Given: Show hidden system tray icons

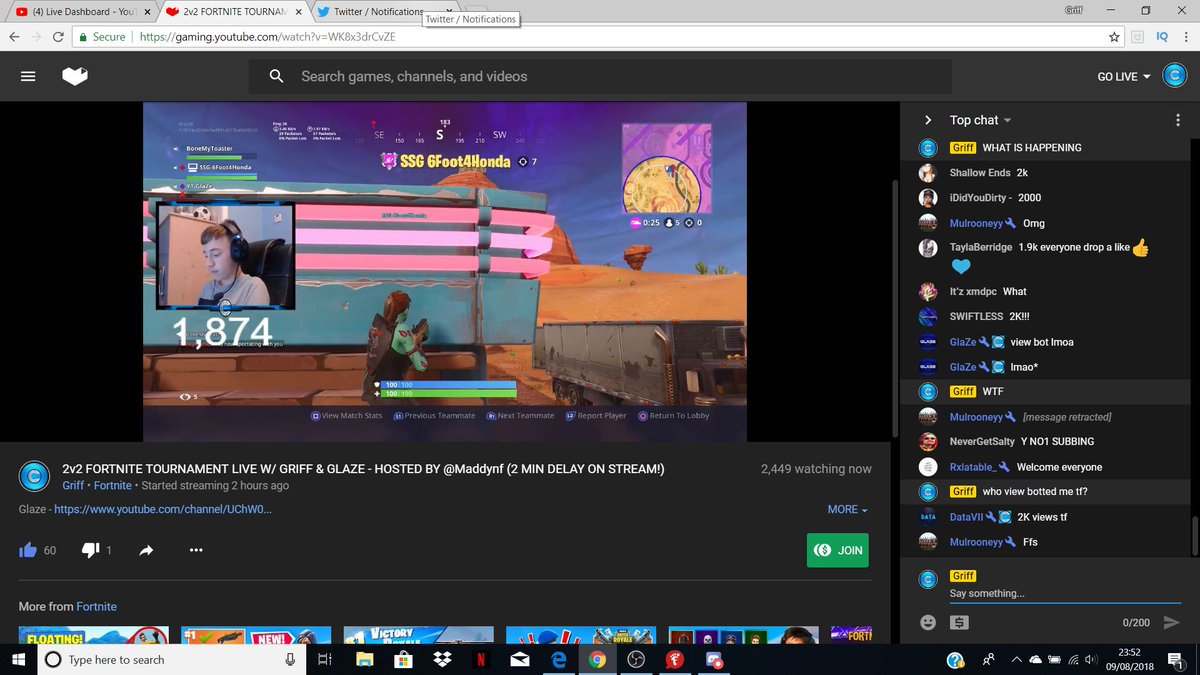Looking at the screenshot, I should point(1018,660).
